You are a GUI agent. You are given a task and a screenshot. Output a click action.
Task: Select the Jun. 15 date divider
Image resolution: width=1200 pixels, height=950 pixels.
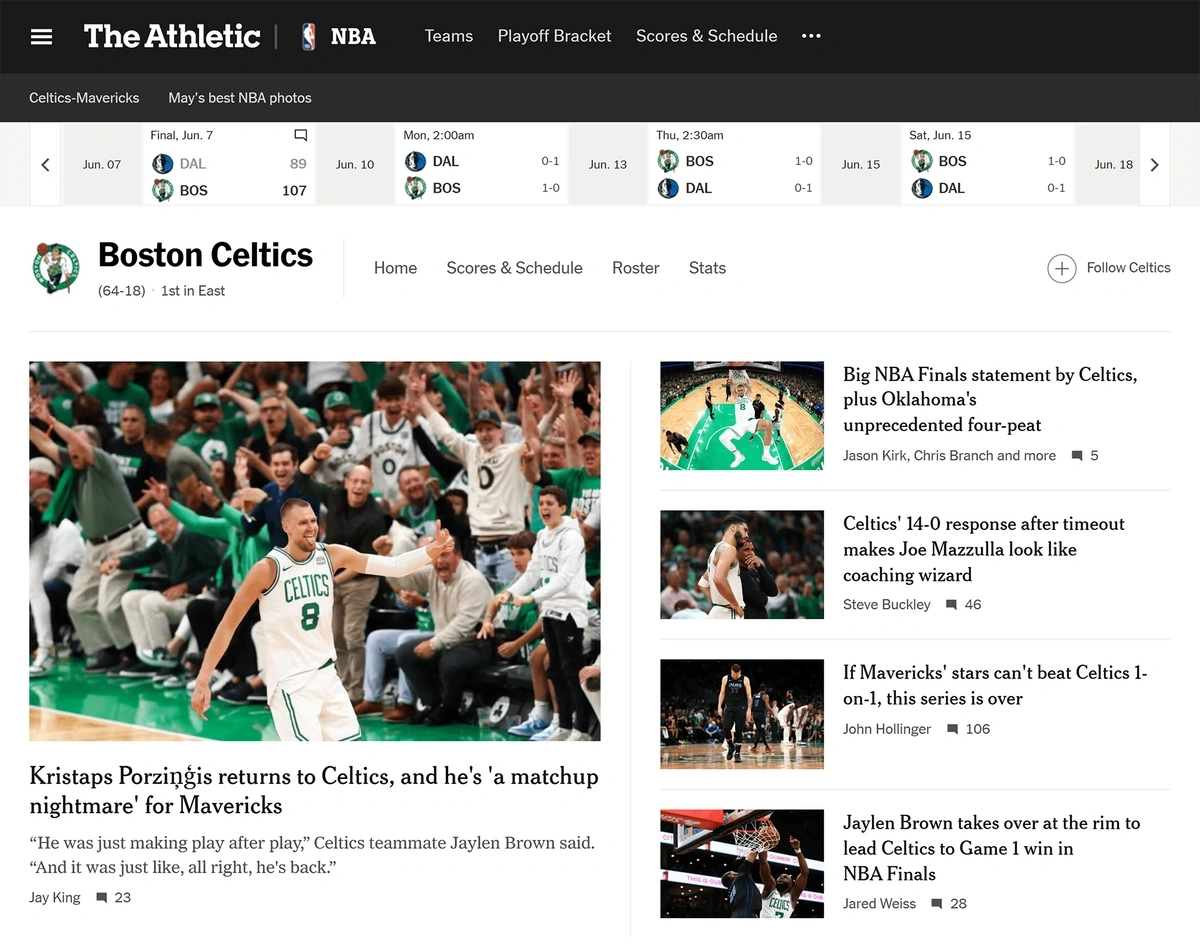[x=861, y=165]
